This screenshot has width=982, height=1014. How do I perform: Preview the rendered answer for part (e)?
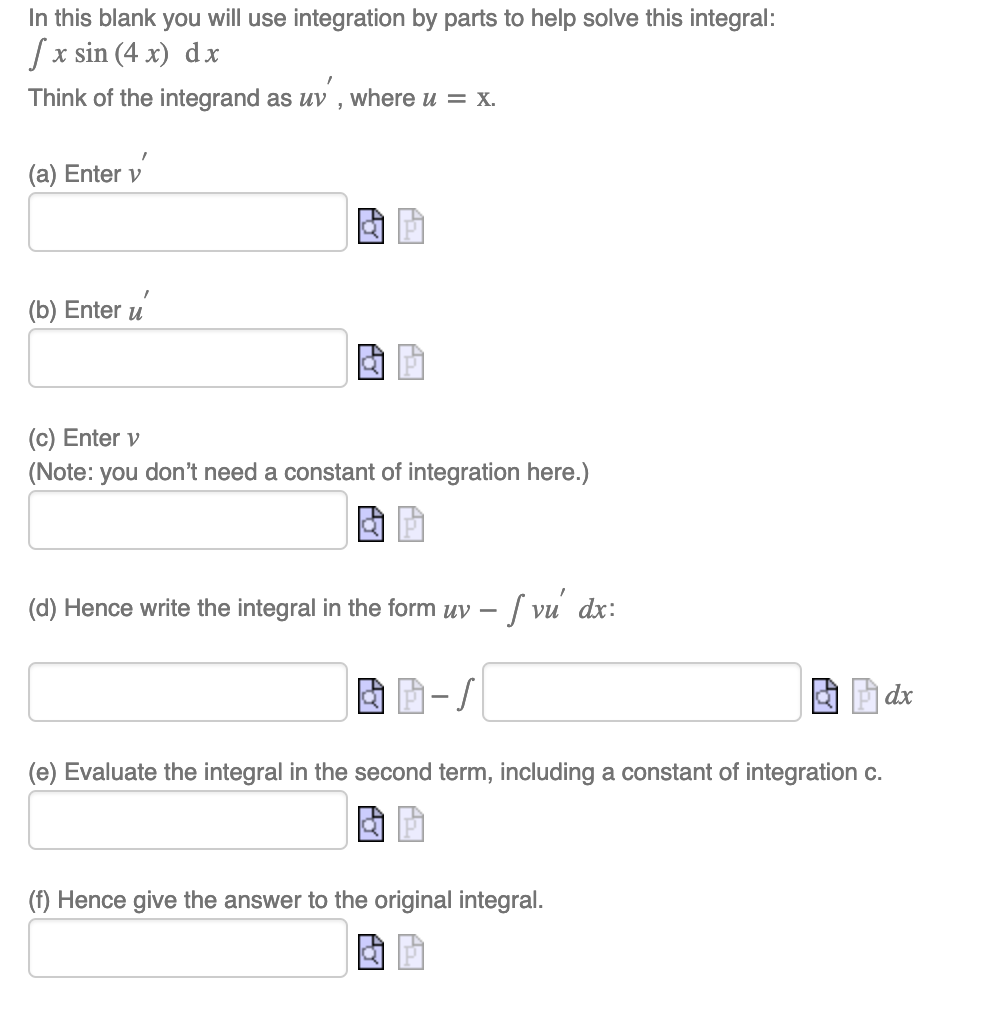[371, 825]
